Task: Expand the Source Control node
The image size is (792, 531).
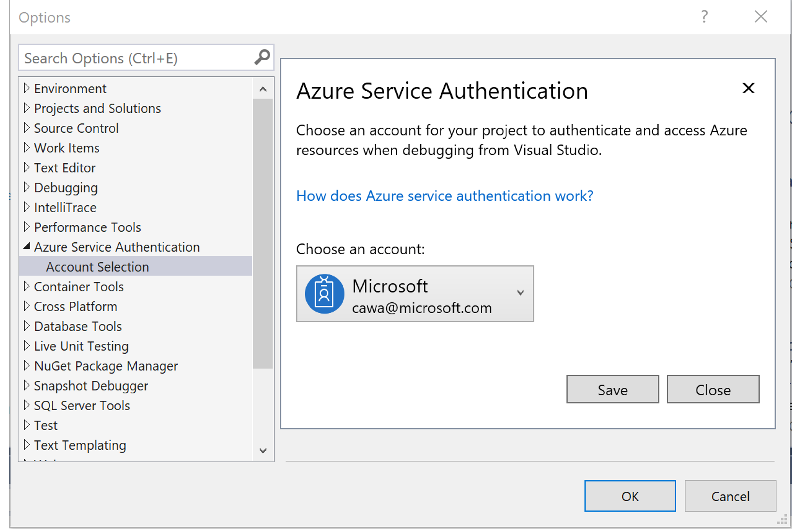Action: coord(27,127)
